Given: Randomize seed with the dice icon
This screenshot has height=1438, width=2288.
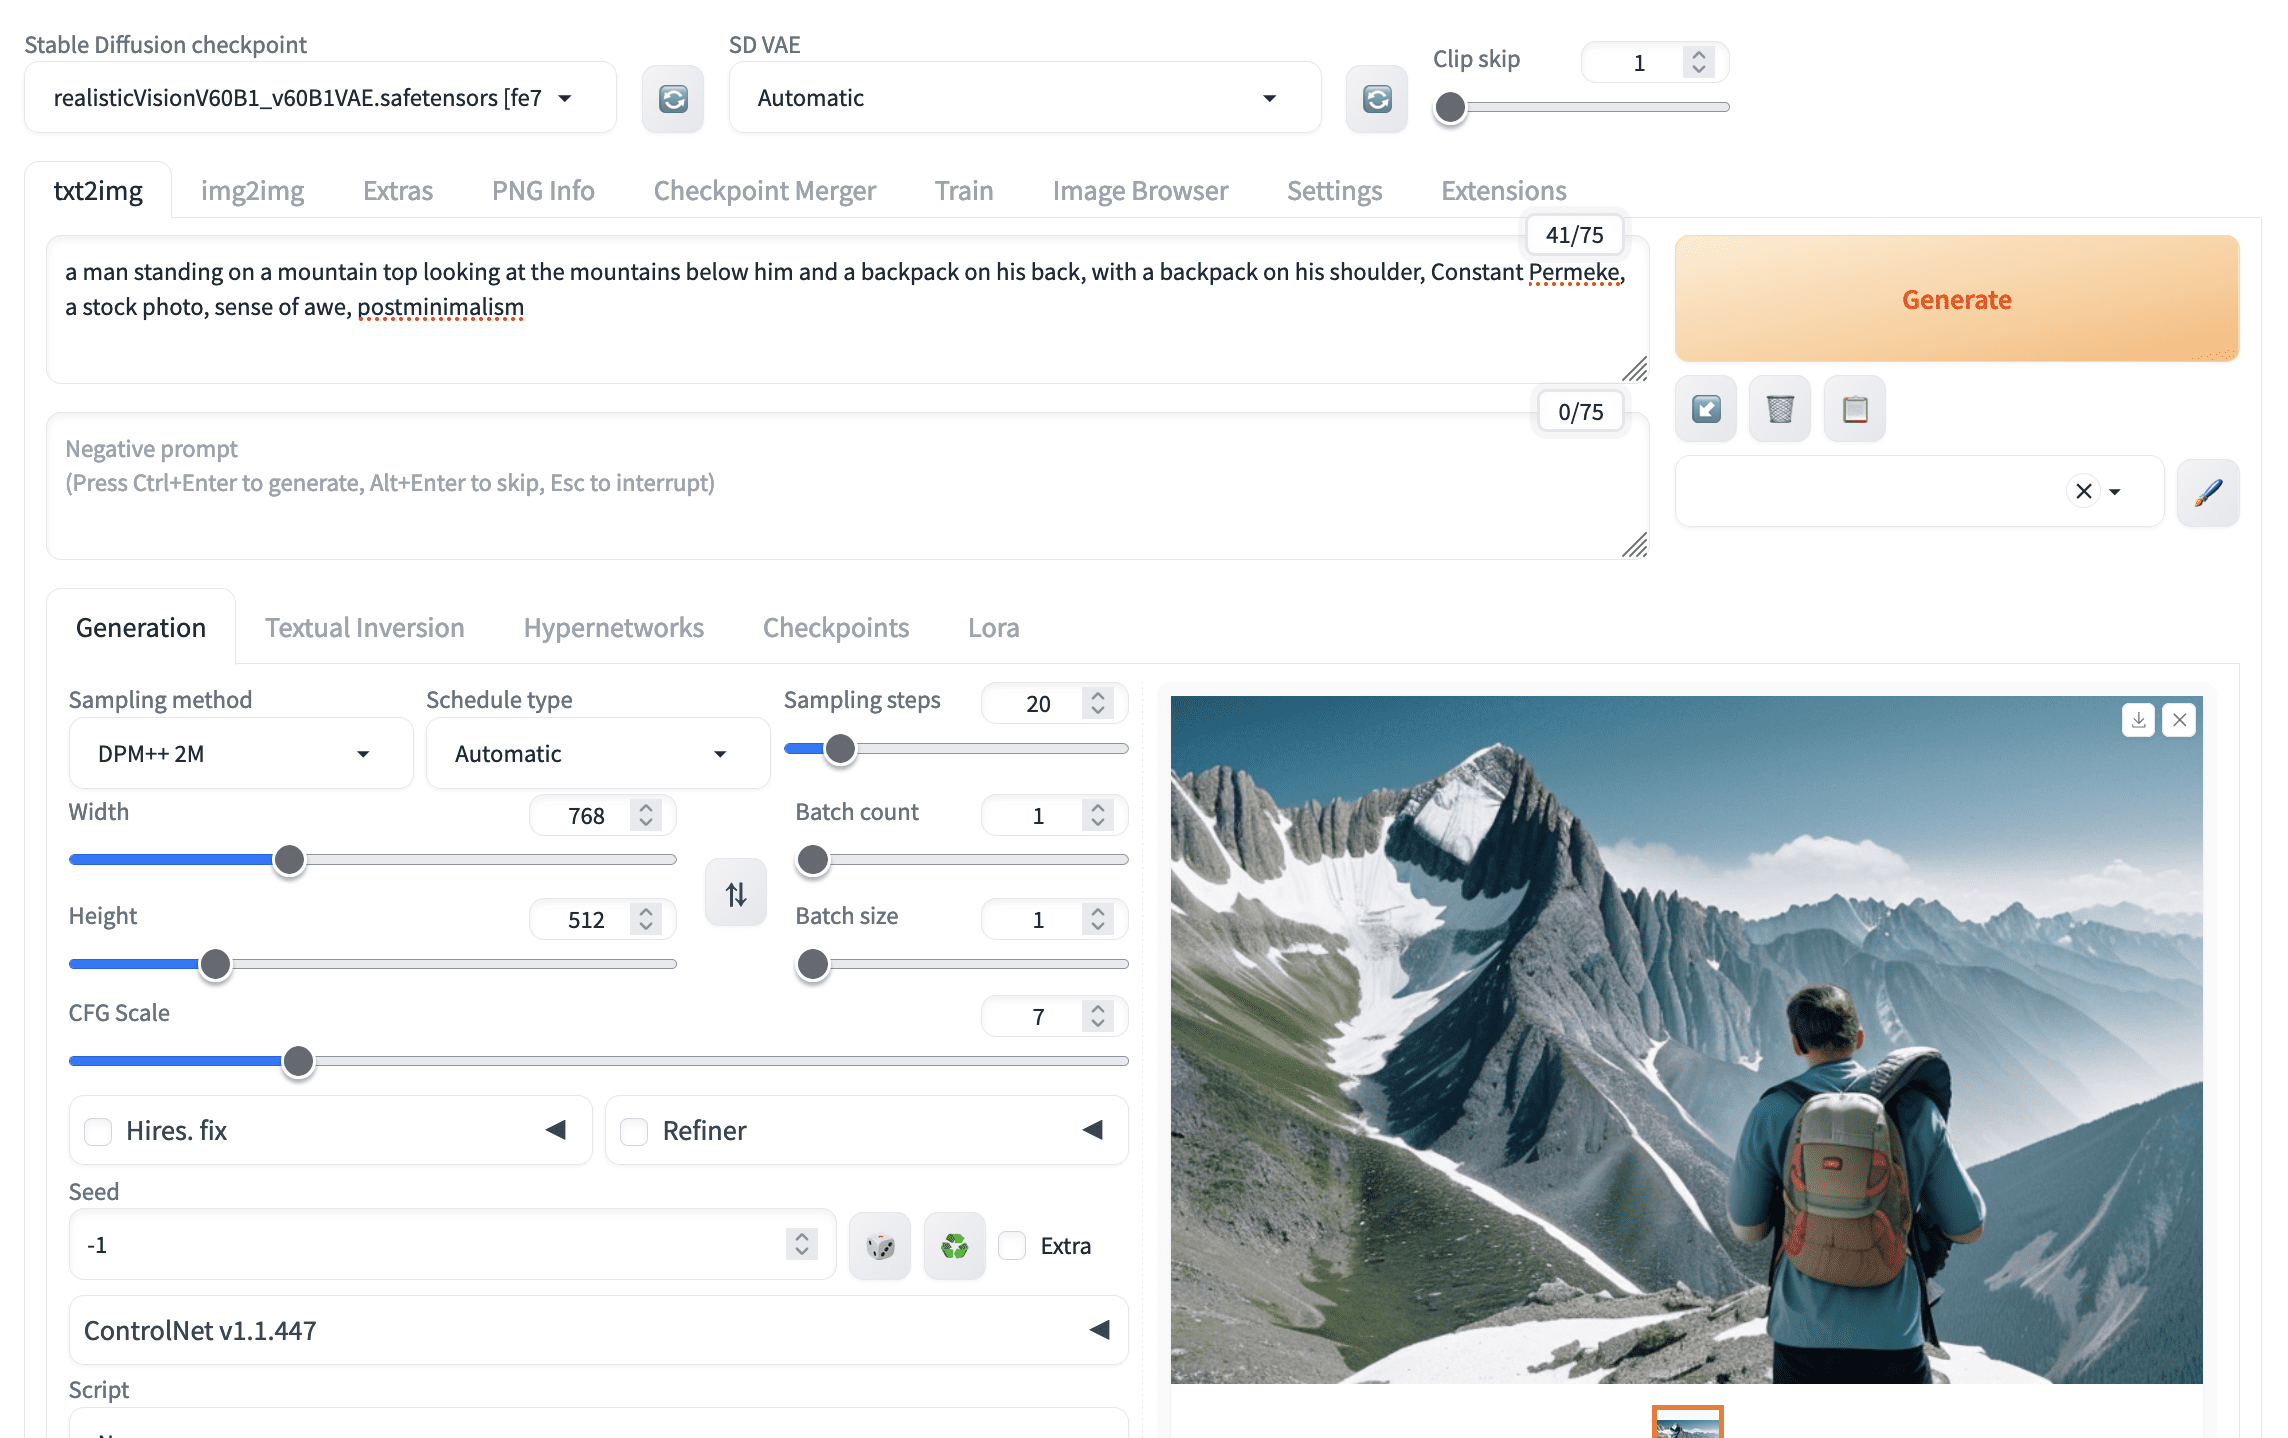Looking at the screenshot, I should point(880,1246).
